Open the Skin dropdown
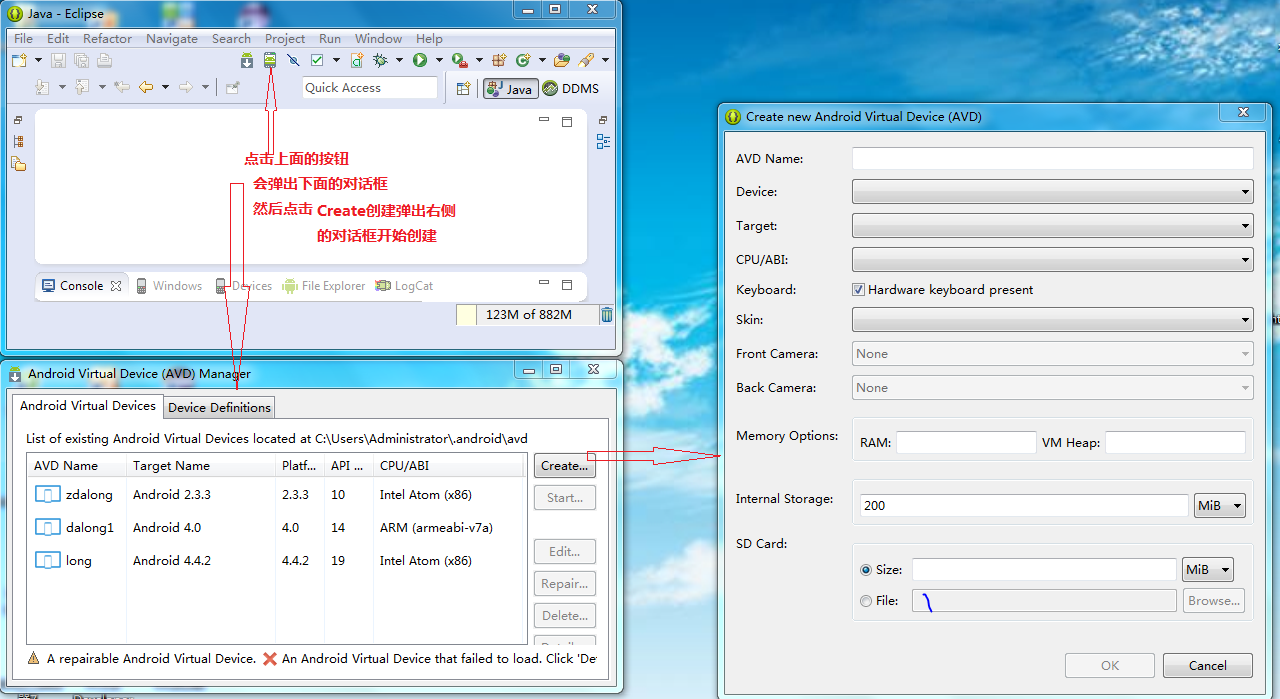This screenshot has height=699, width=1280. tap(1052, 320)
